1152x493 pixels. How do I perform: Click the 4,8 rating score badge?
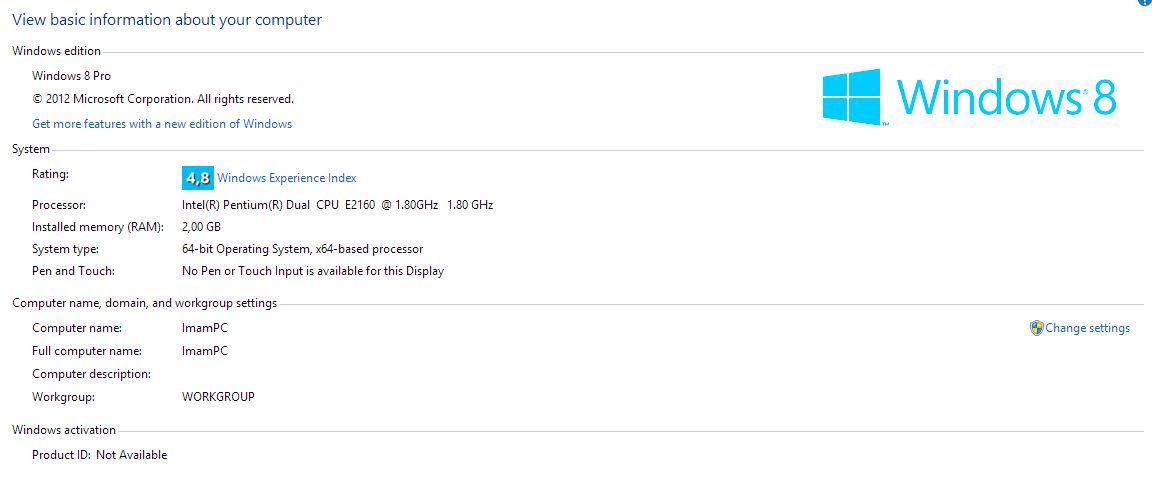[197, 178]
